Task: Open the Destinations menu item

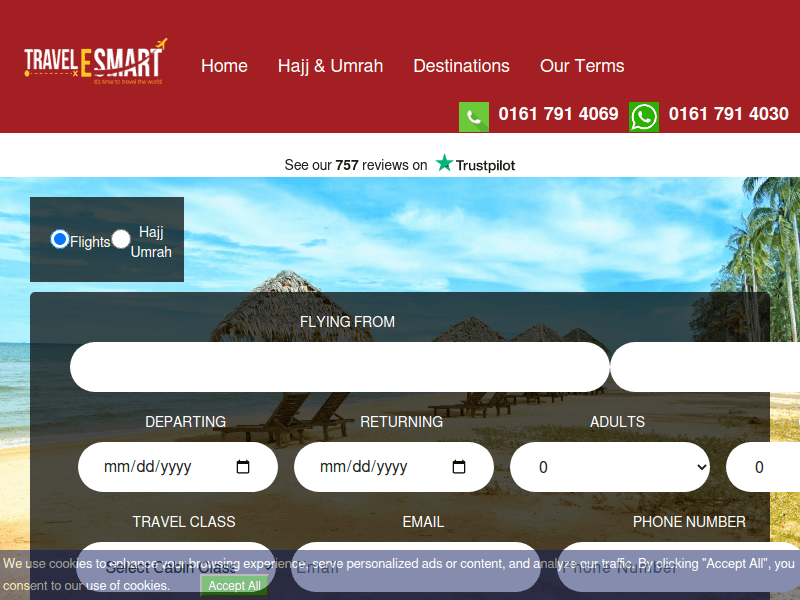Action: 461,66
